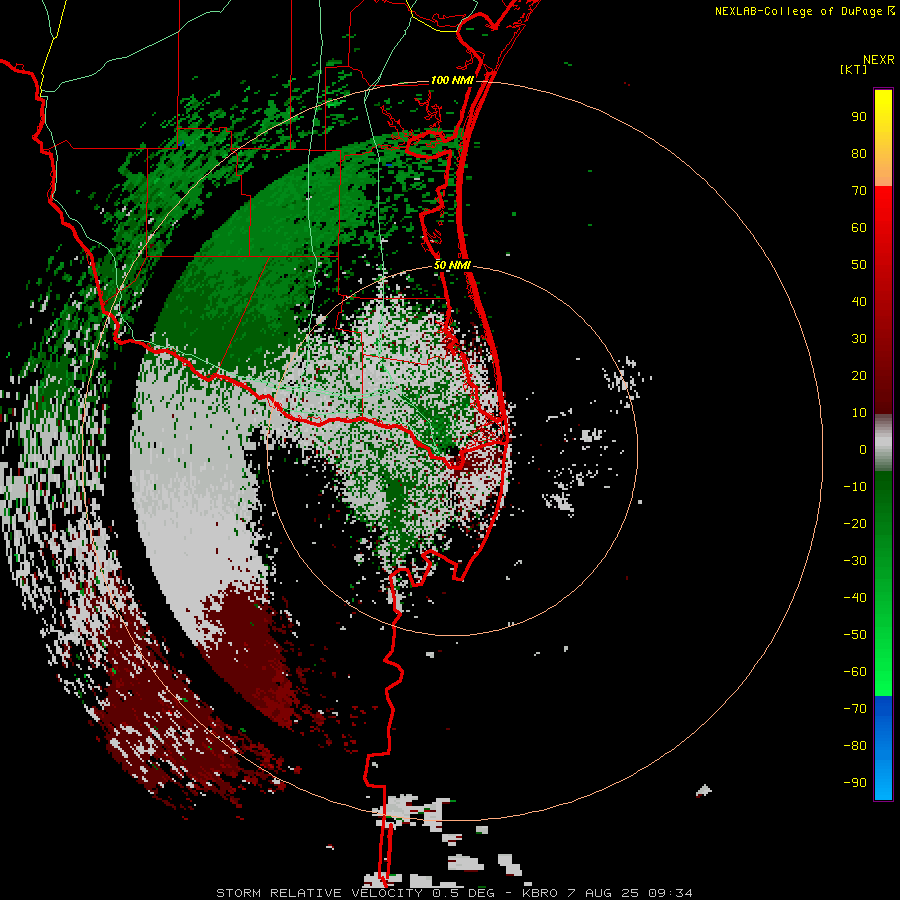Click the 80 value on velocity scale
The height and width of the screenshot is (900, 900).
859,154
